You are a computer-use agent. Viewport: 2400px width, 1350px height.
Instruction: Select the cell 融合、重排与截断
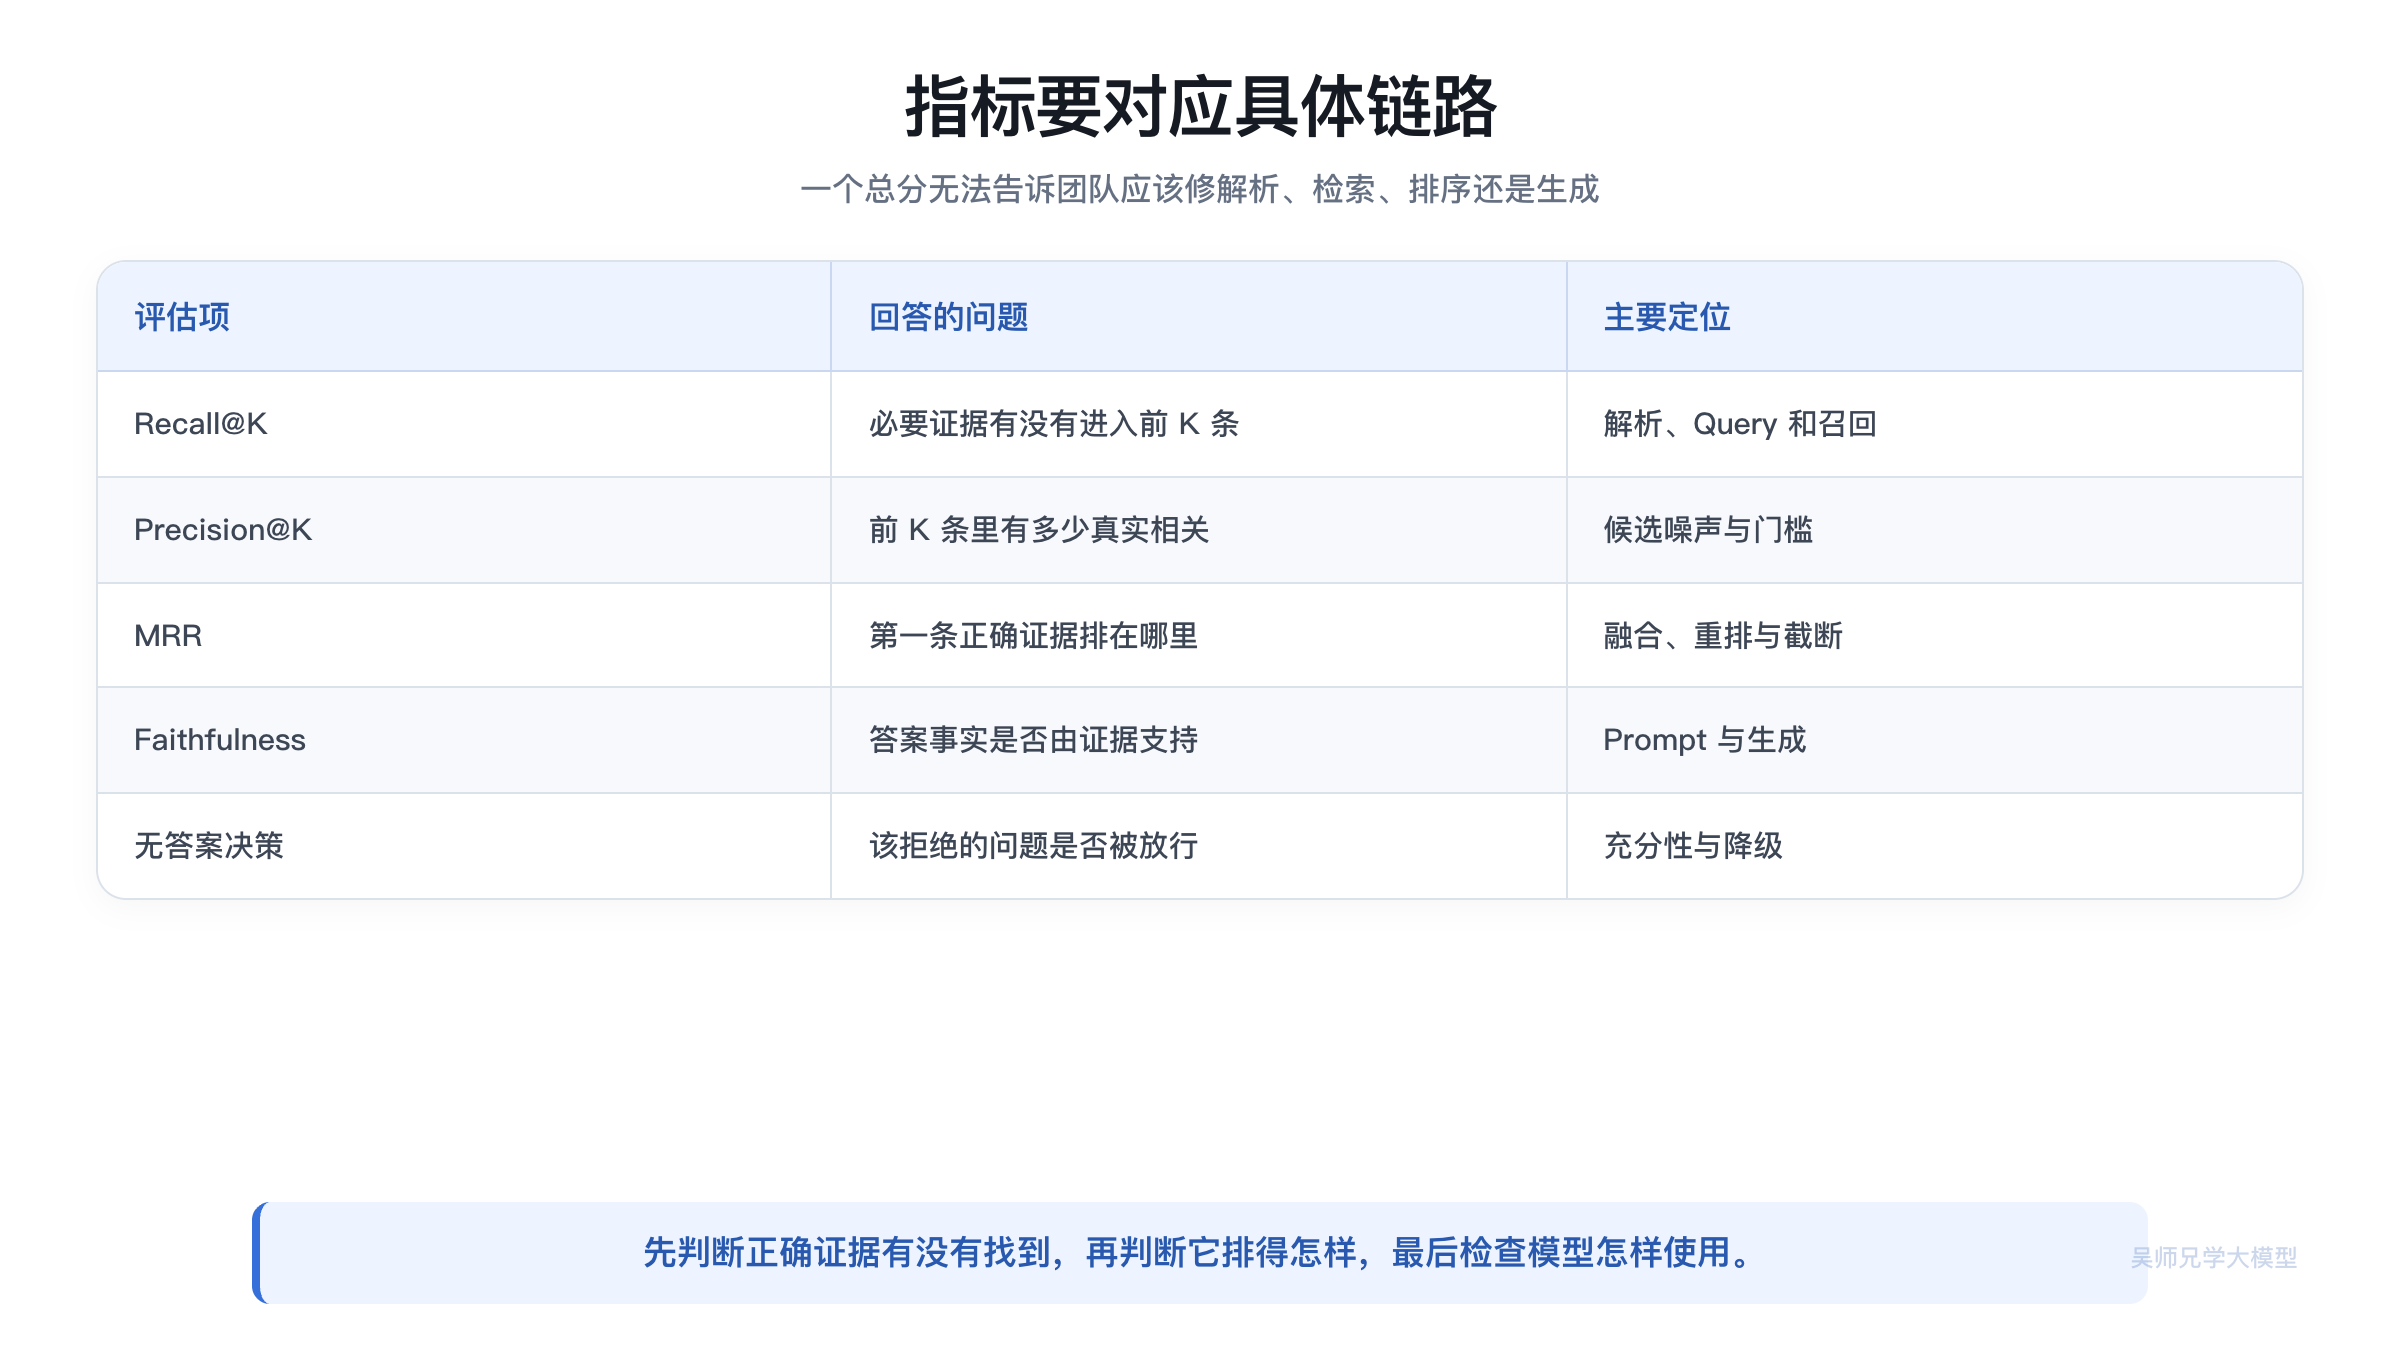1935,635
